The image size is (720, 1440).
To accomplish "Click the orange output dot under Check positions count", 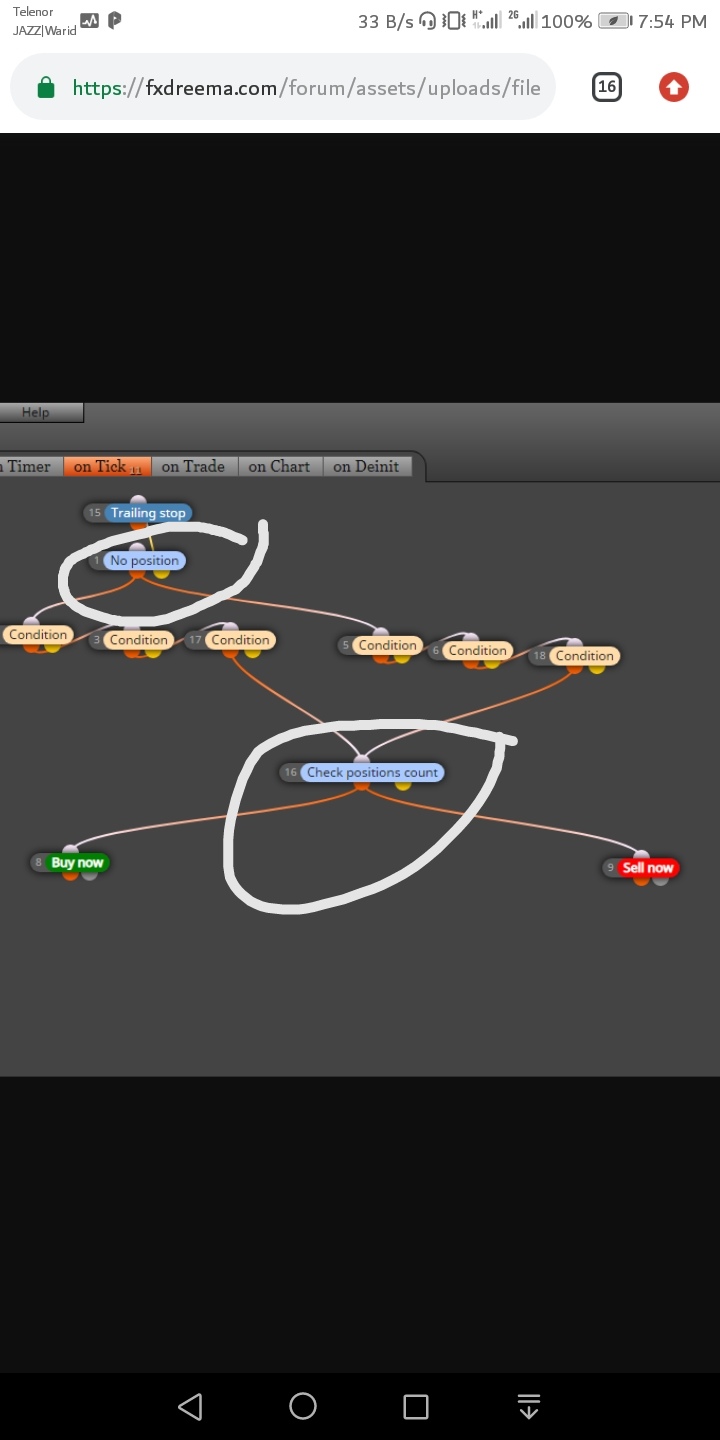I will point(362,785).
